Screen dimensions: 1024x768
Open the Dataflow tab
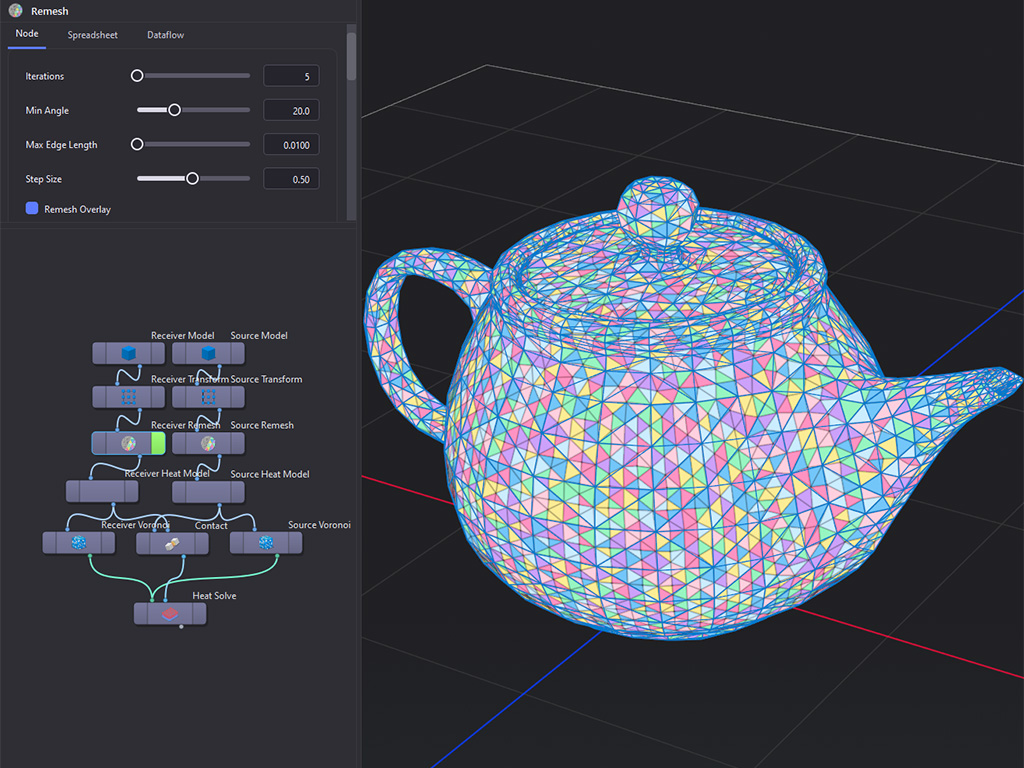pos(165,35)
